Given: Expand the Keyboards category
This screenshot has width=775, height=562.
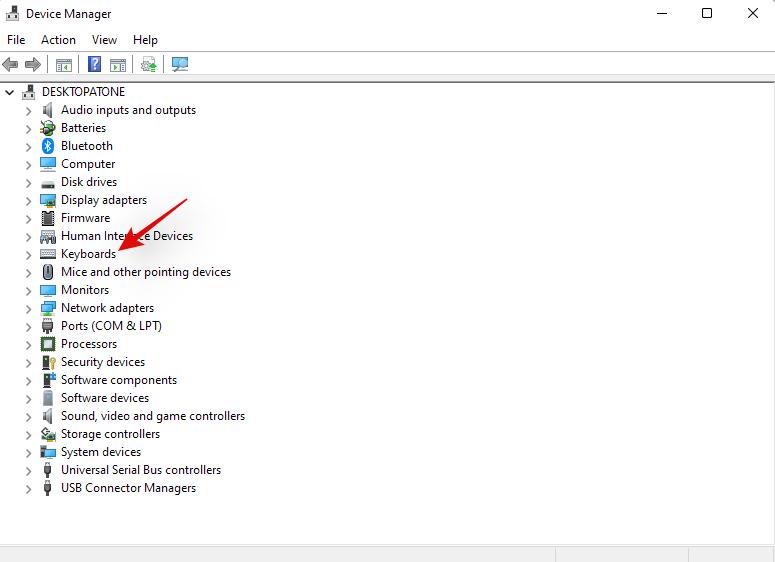Looking at the screenshot, I should (x=28, y=254).
